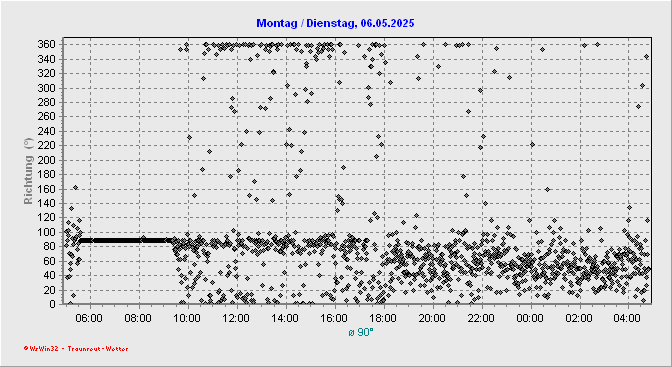This screenshot has height=367, width=672.
Task: Click the 06:00 time axis label
Action: (90, 319)
